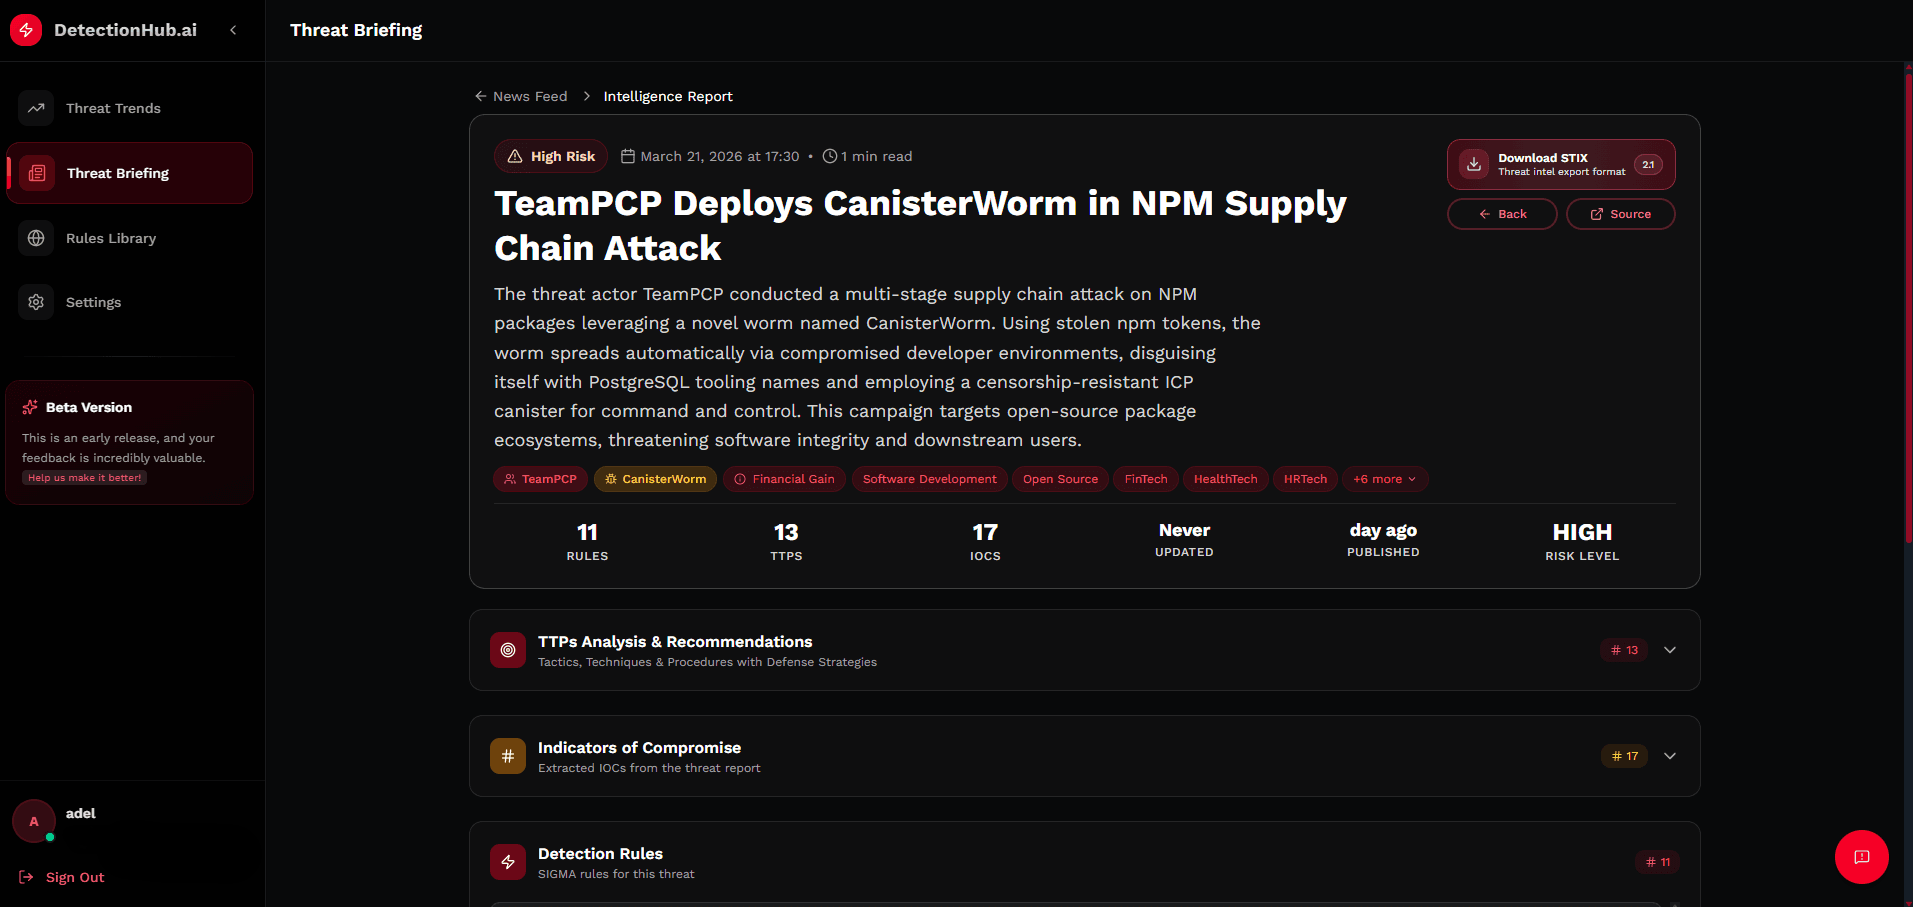Click the TeamPCP threat actor tag
Viewport: 1913px width, 907px height.
540,479
